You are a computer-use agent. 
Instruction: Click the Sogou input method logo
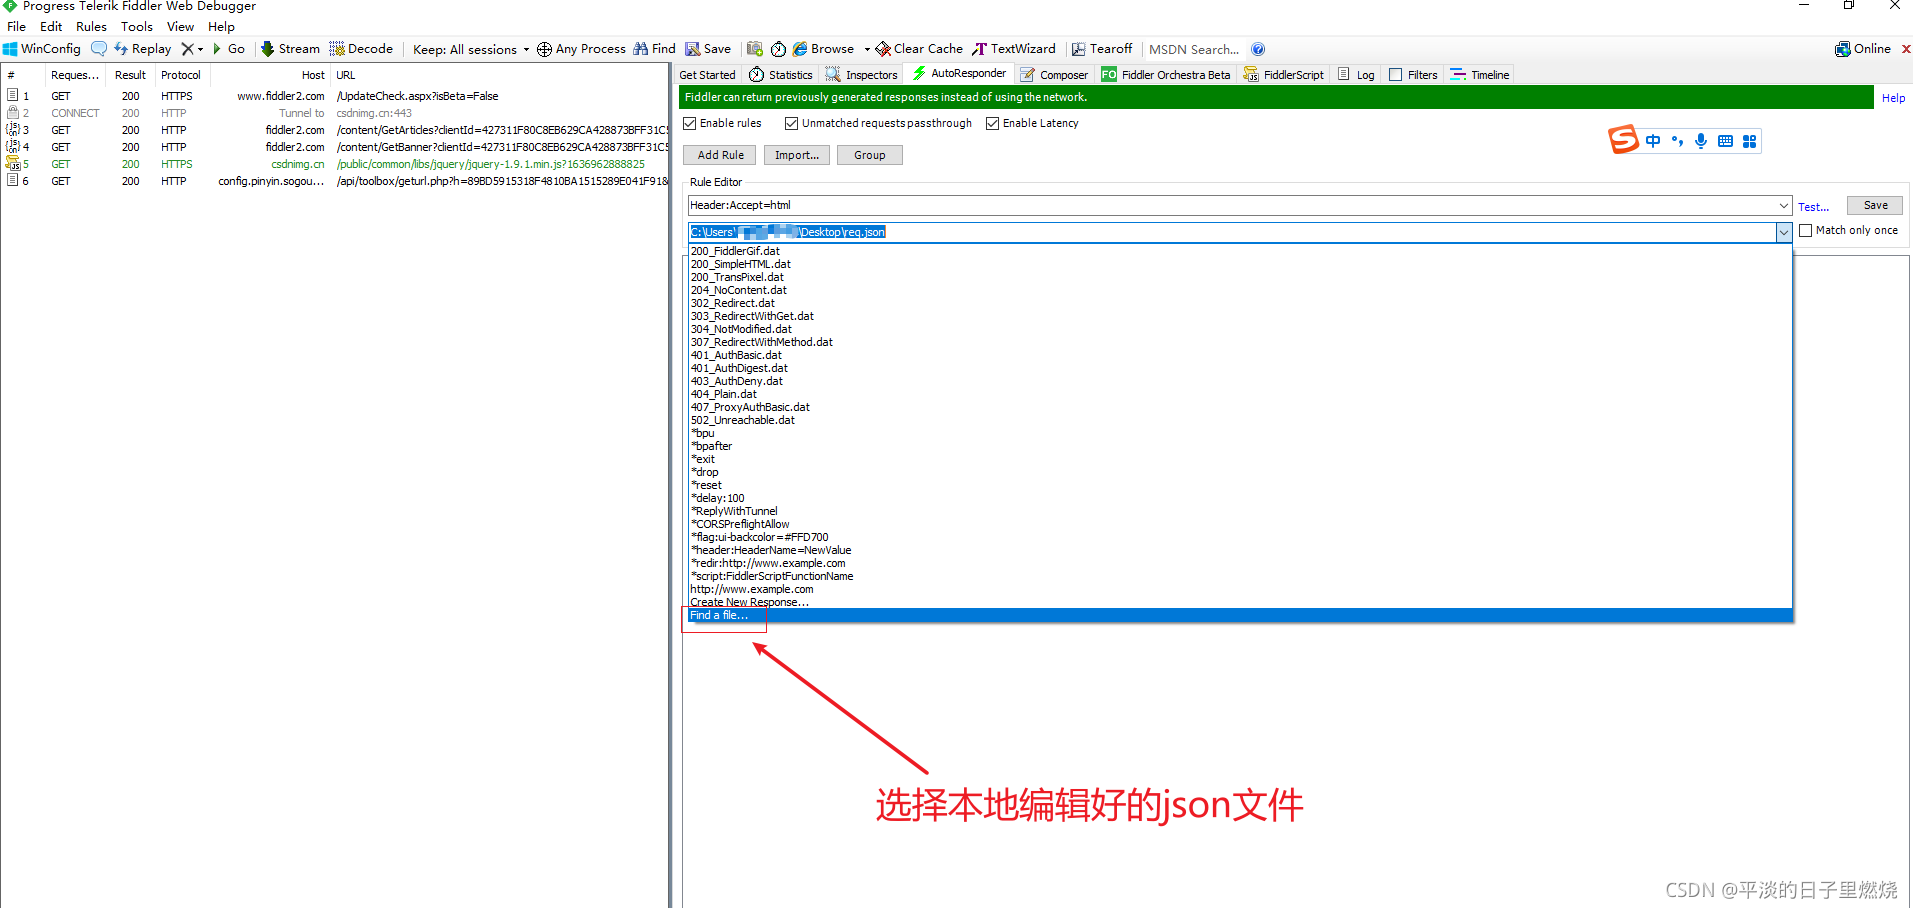tap(1623, 140)
